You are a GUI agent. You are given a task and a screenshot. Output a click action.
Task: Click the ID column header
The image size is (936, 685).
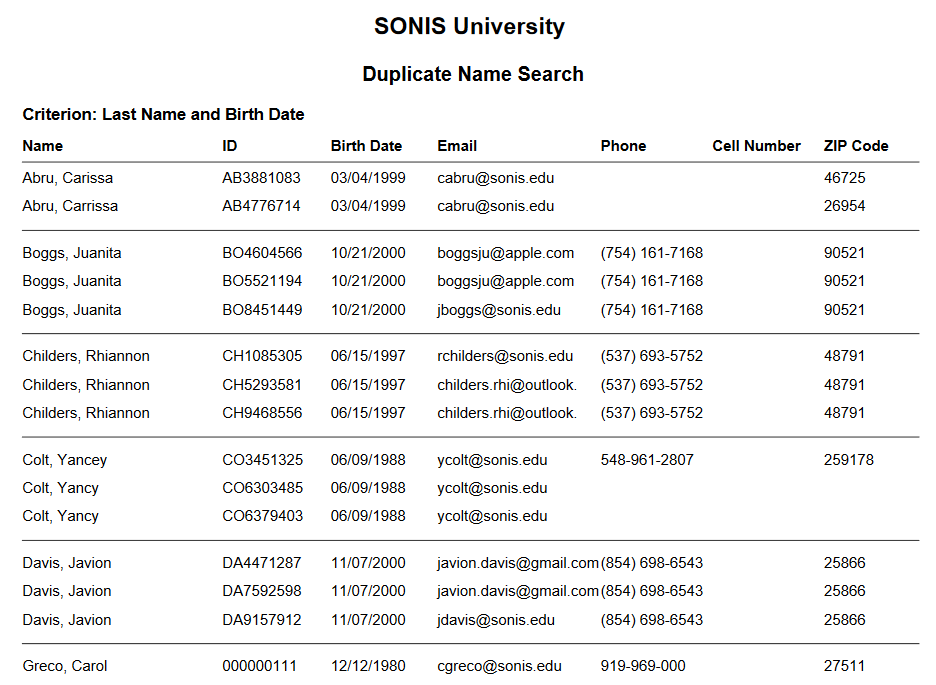tap(230, 146)
